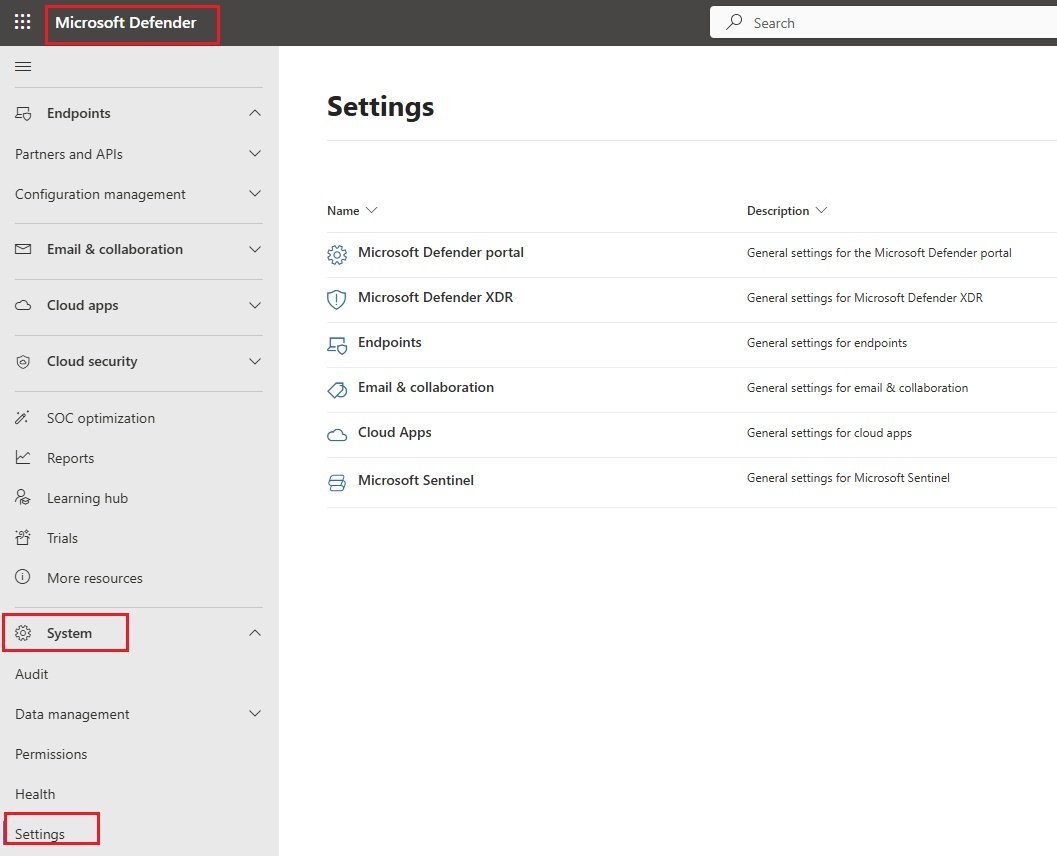Expand the Partners and APIs chevron
The width and height of the screenshot is (1057, 856).
click(255, 154)
